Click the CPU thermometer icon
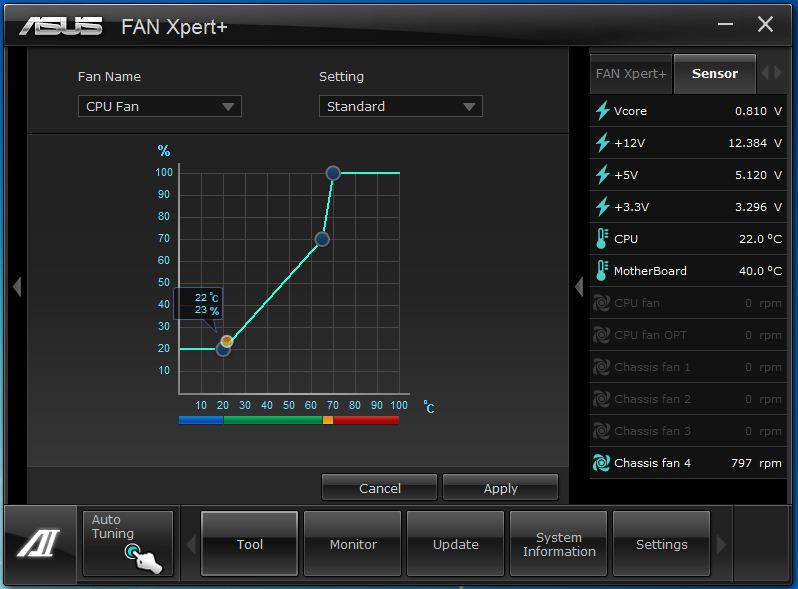Screen dimensions: 798x589 [602, 239]
